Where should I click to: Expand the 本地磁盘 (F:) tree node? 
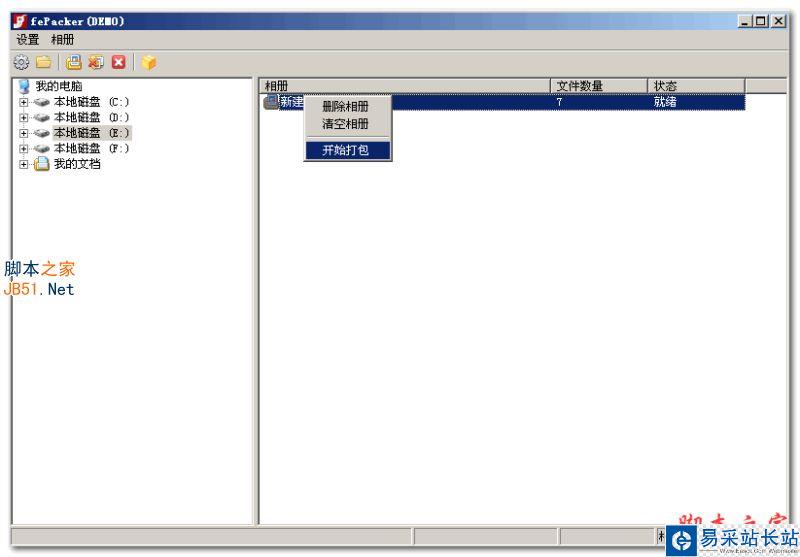click(x=23, y=148)
